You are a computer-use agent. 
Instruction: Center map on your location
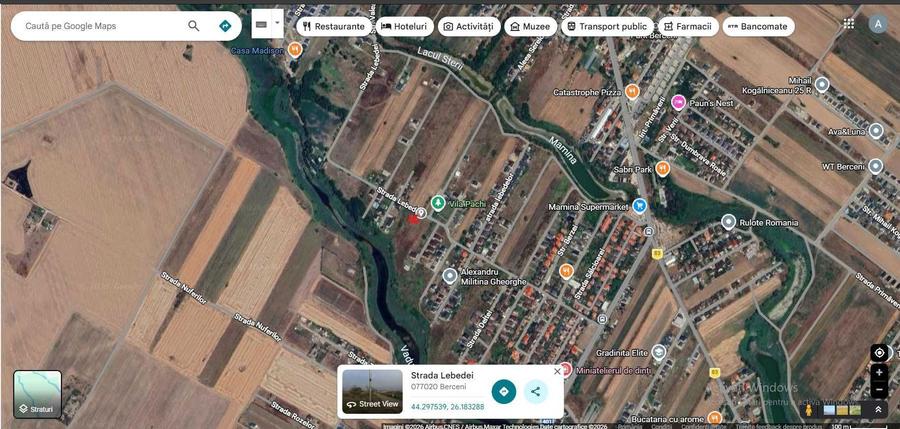(878, 352)
